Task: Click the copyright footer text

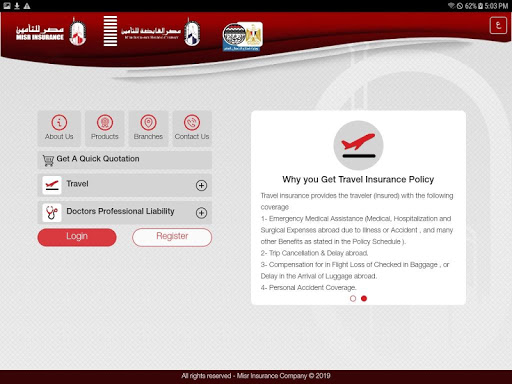Action: point(256,376)
